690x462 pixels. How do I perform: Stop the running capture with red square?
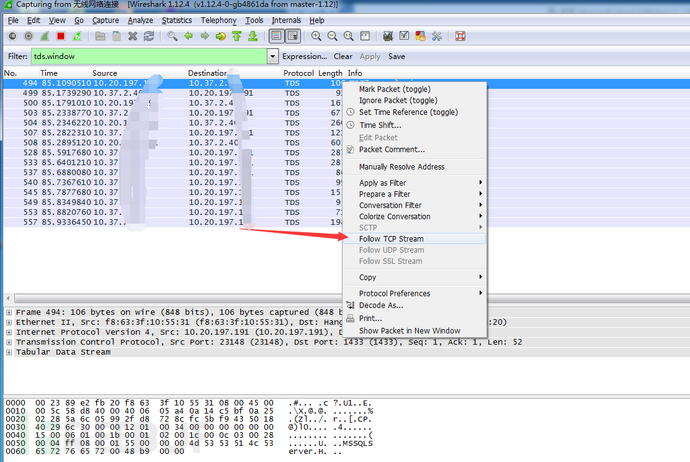tap(61, 36)
